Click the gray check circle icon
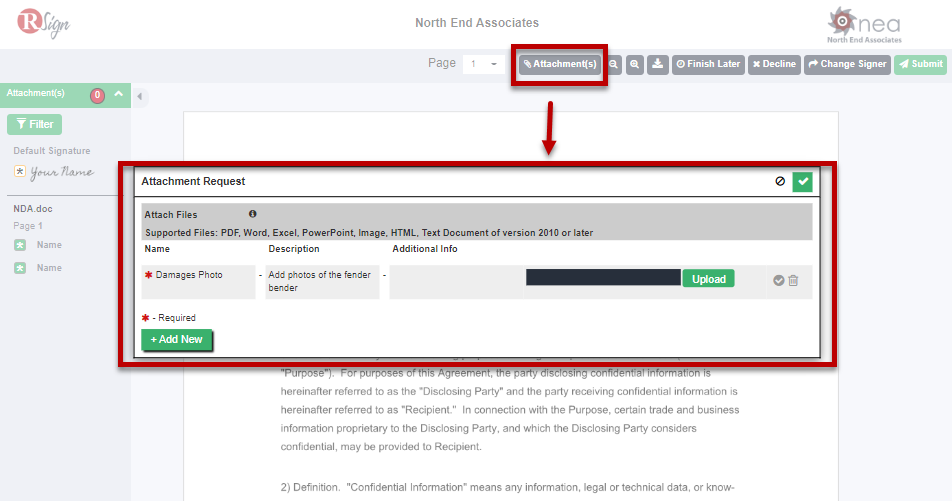Screen dimensions: 952x501 point(778,281)
